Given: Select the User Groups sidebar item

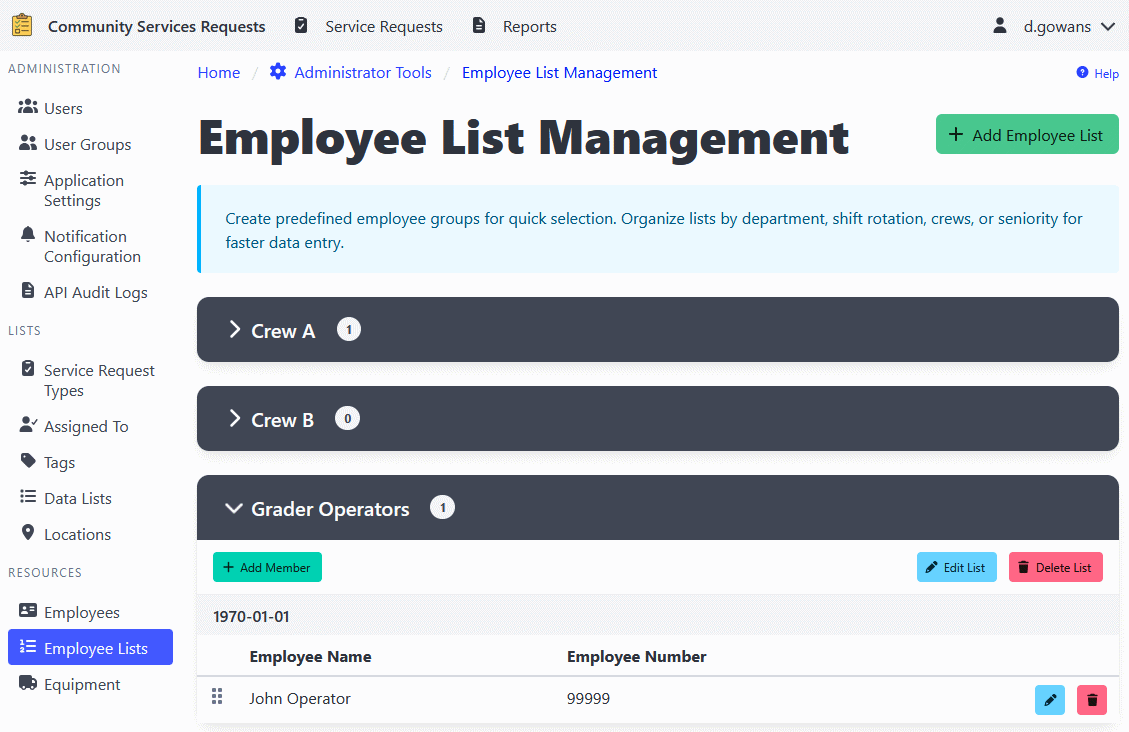Looking at the screenshot, I should [88, 143].
